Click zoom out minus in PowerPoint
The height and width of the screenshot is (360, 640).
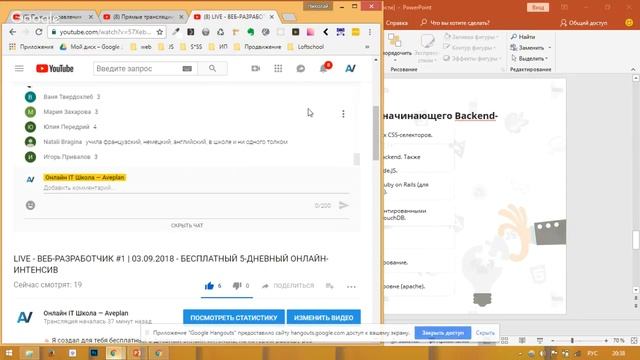[553, 340]
